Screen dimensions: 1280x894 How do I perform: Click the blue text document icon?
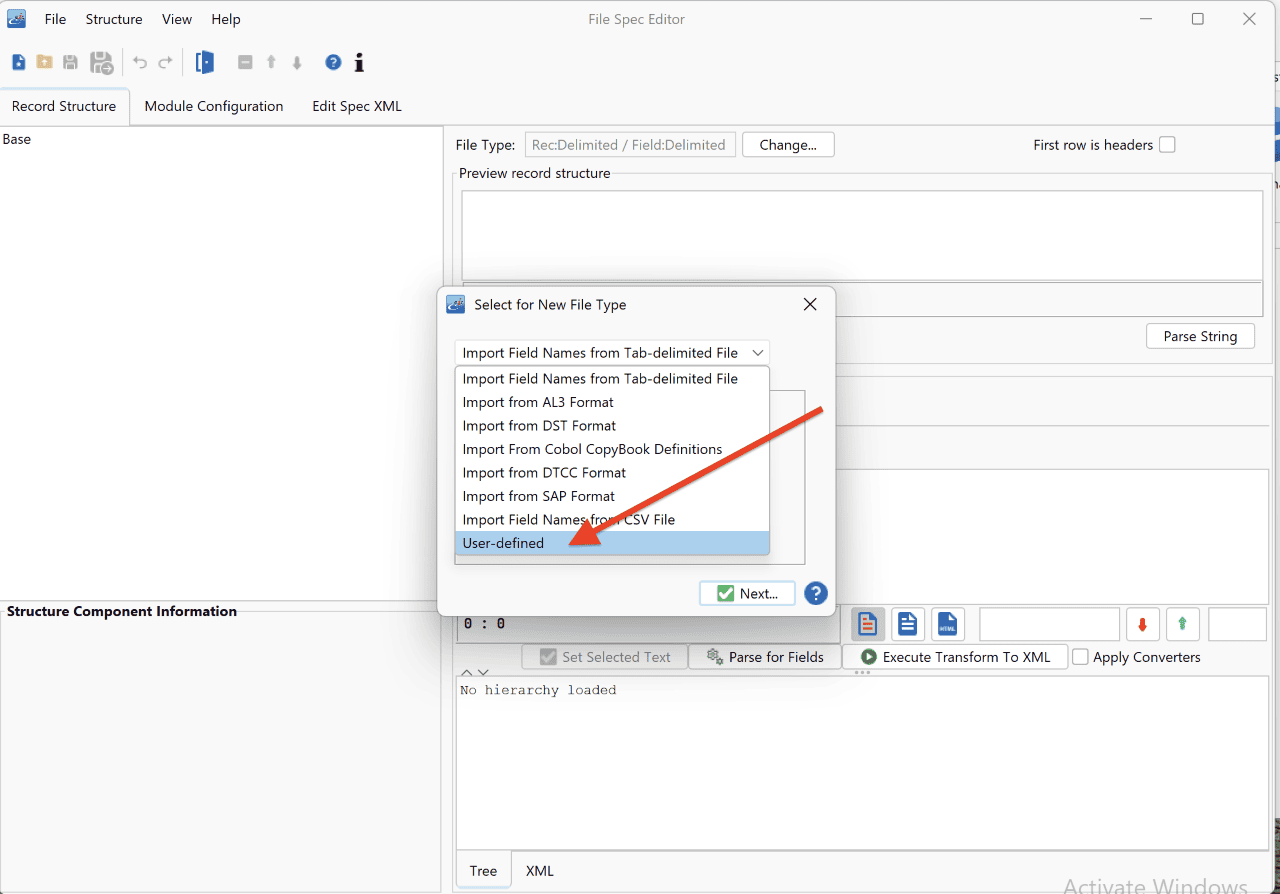(907, 625)
